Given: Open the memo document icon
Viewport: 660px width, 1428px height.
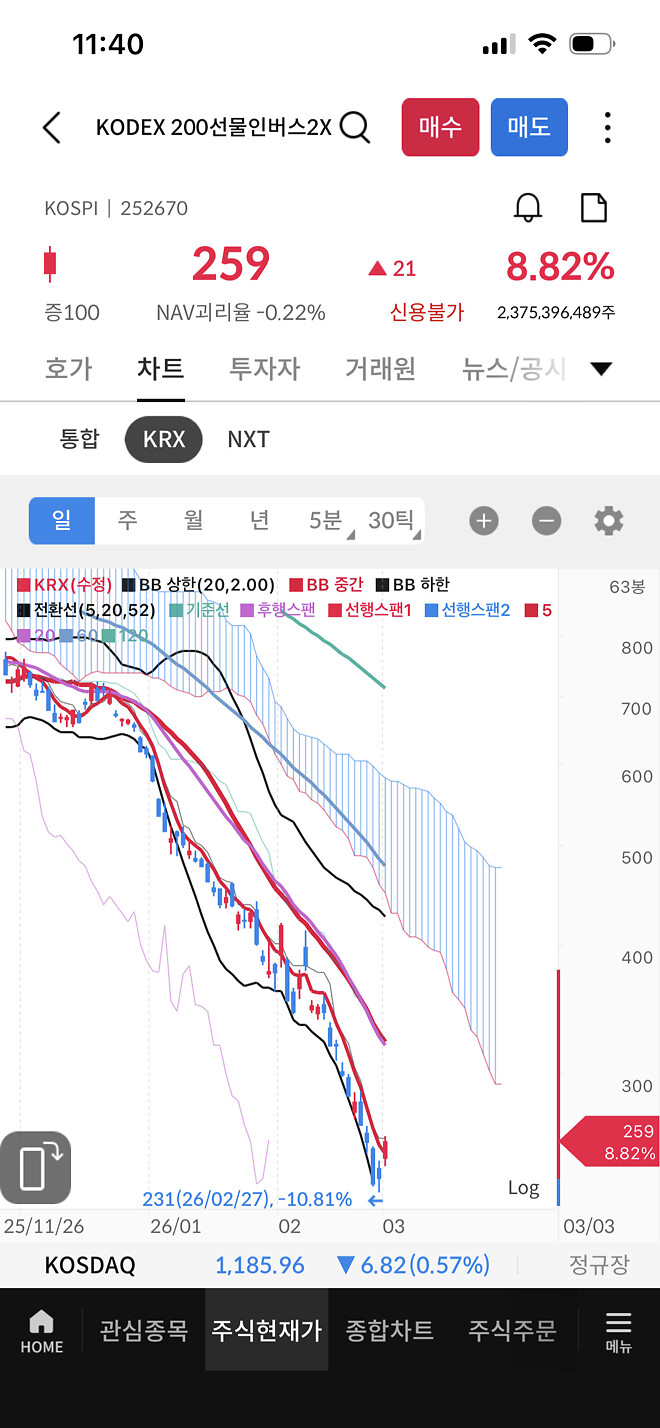Looking at the screenshot, I should (594, 208).
